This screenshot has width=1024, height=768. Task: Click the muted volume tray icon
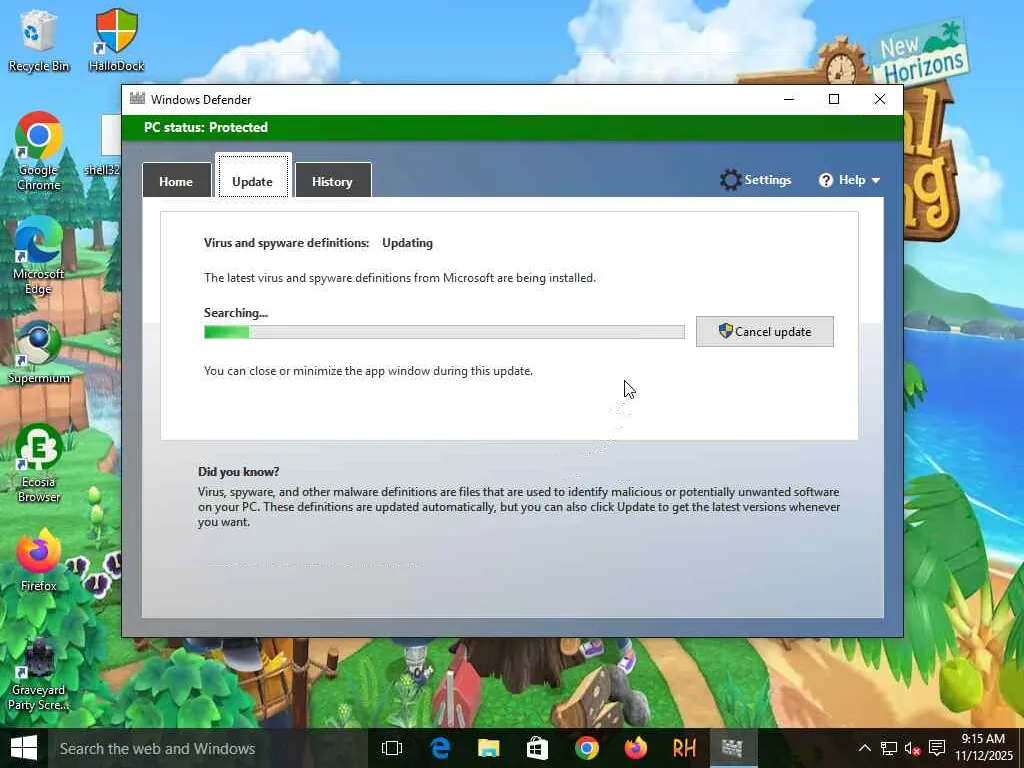pos(912,748)
